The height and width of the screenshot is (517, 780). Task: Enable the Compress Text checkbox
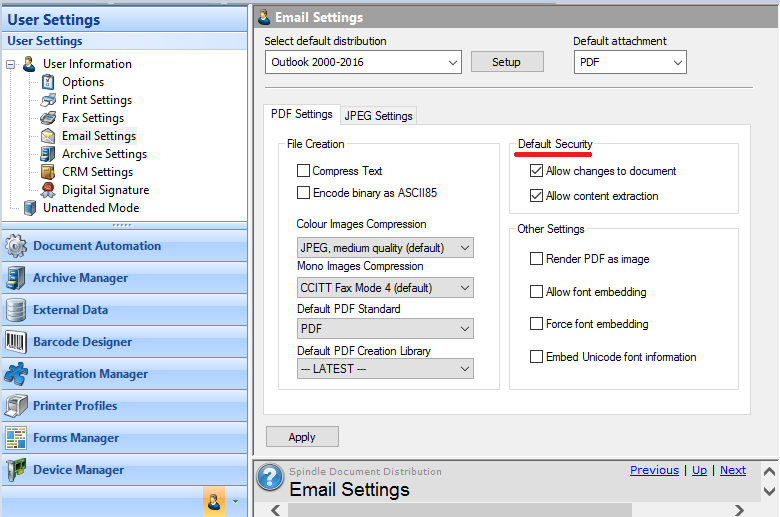point(303,171)
